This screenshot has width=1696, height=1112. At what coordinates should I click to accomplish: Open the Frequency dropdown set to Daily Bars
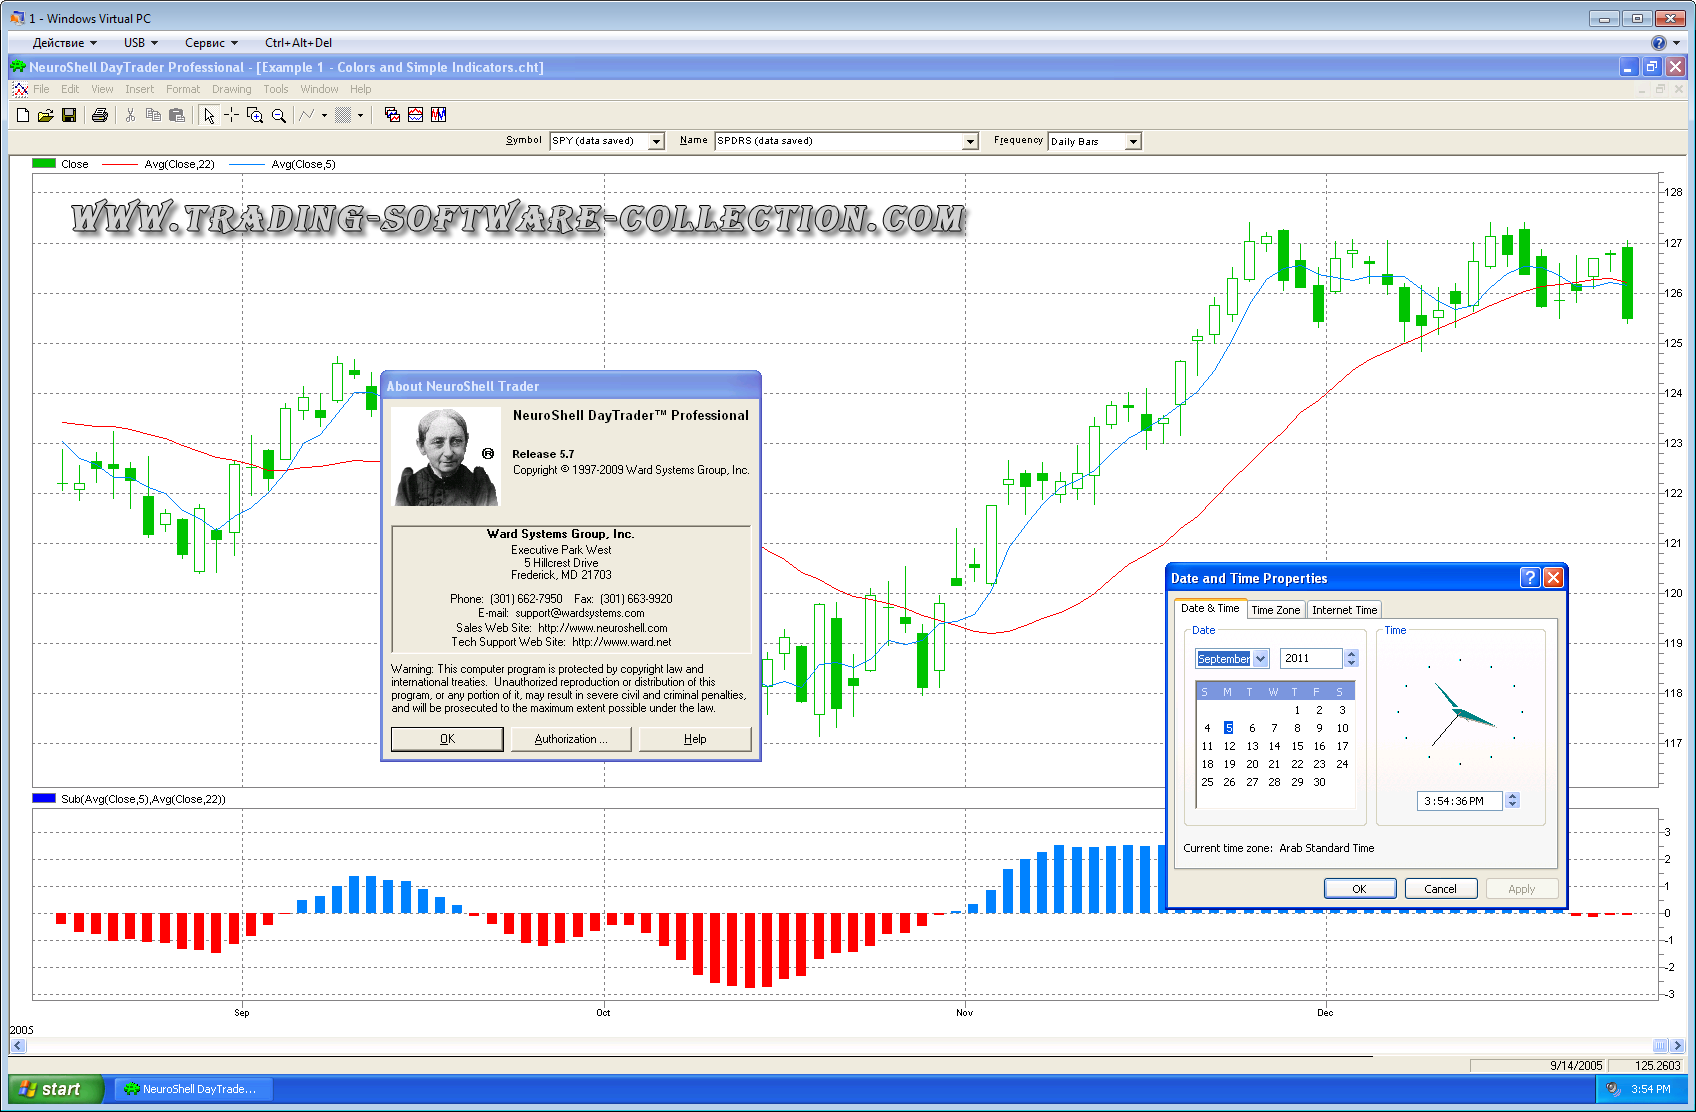1133,142
